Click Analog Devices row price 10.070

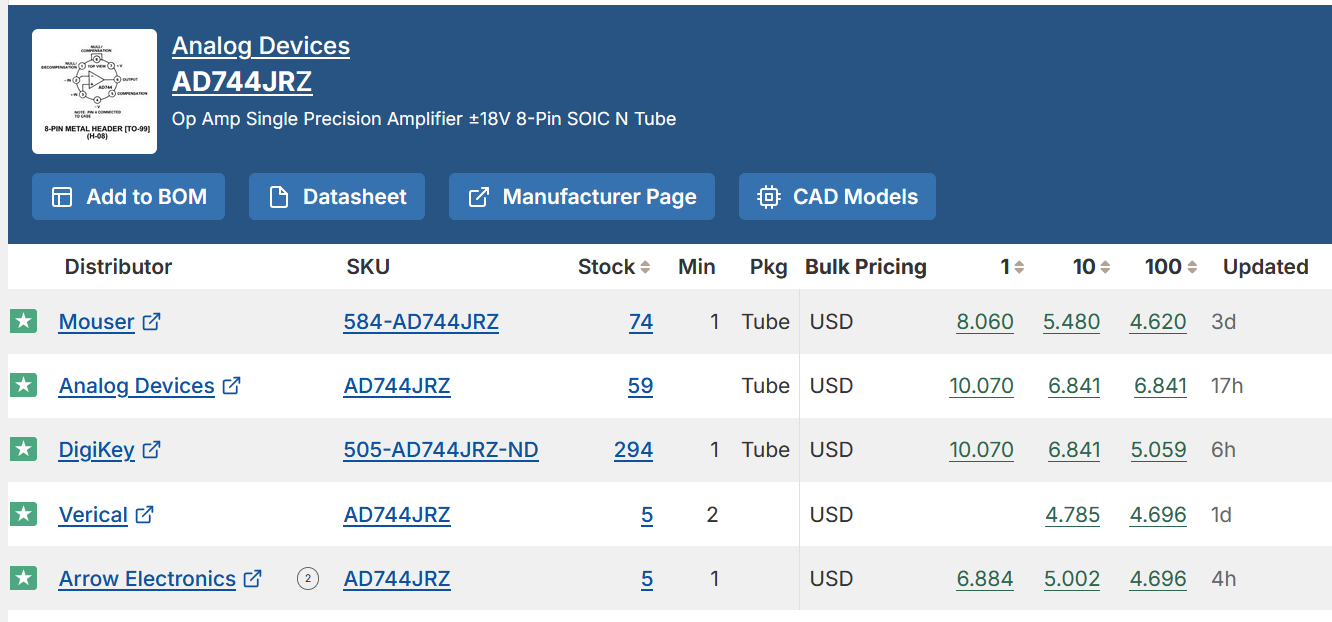coord(981,386)
